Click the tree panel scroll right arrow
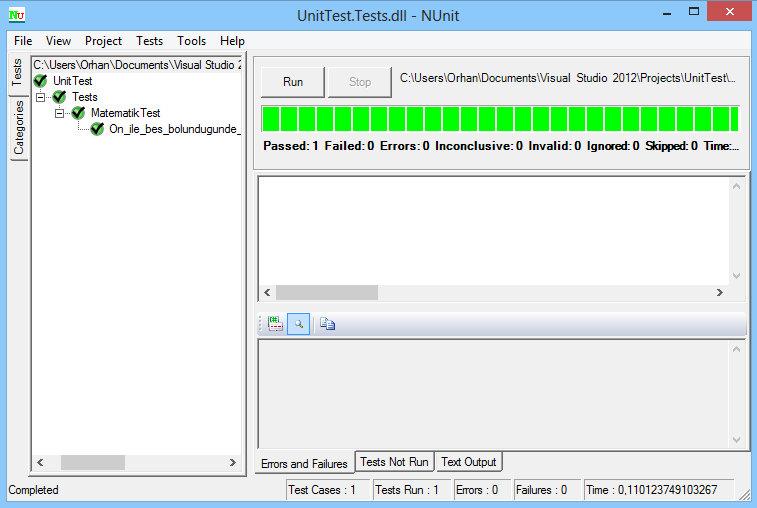The width and height of the screenshot is (757, 508). tap(233, 463)
